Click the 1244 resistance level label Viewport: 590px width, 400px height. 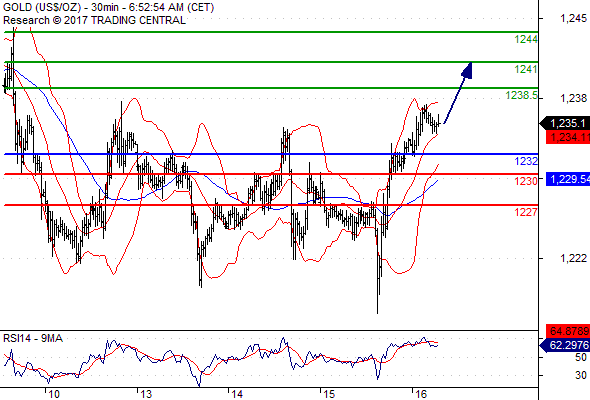point(526,39)
